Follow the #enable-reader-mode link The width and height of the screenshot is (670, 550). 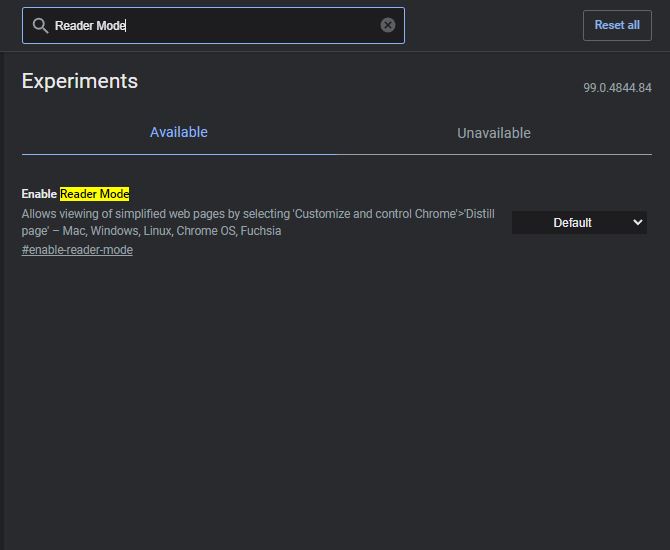coord(77,250)
